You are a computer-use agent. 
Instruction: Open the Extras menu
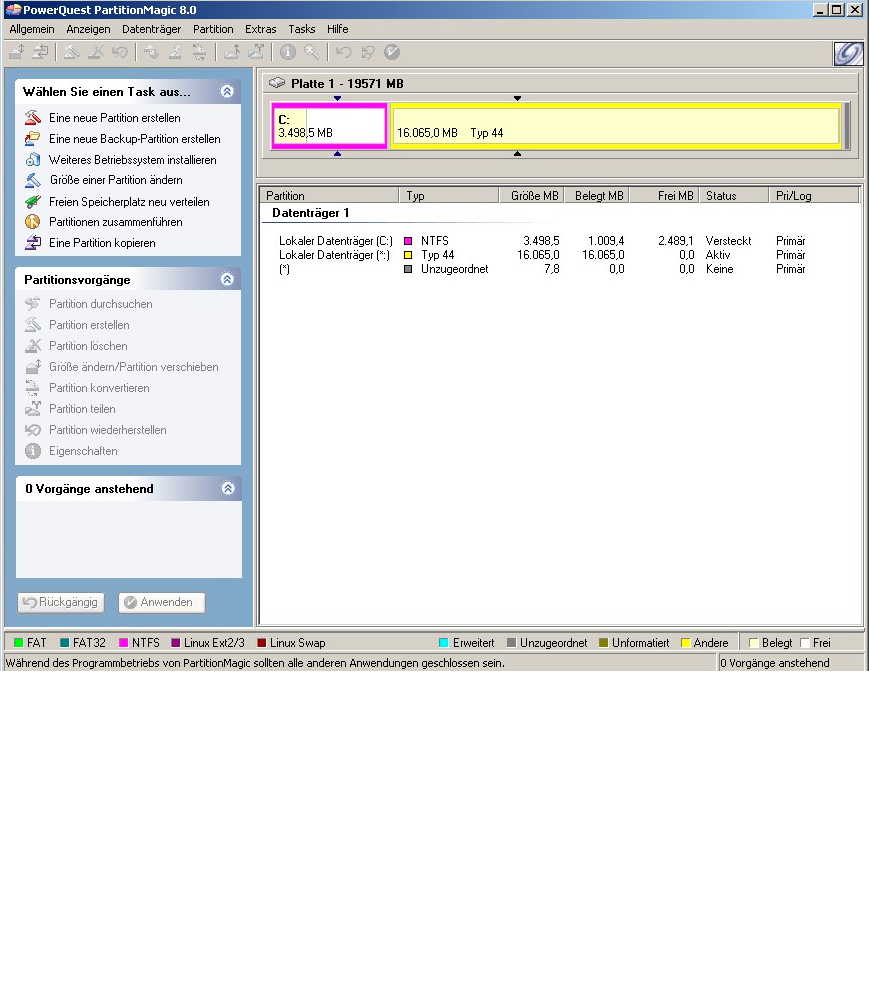[261, 29]
